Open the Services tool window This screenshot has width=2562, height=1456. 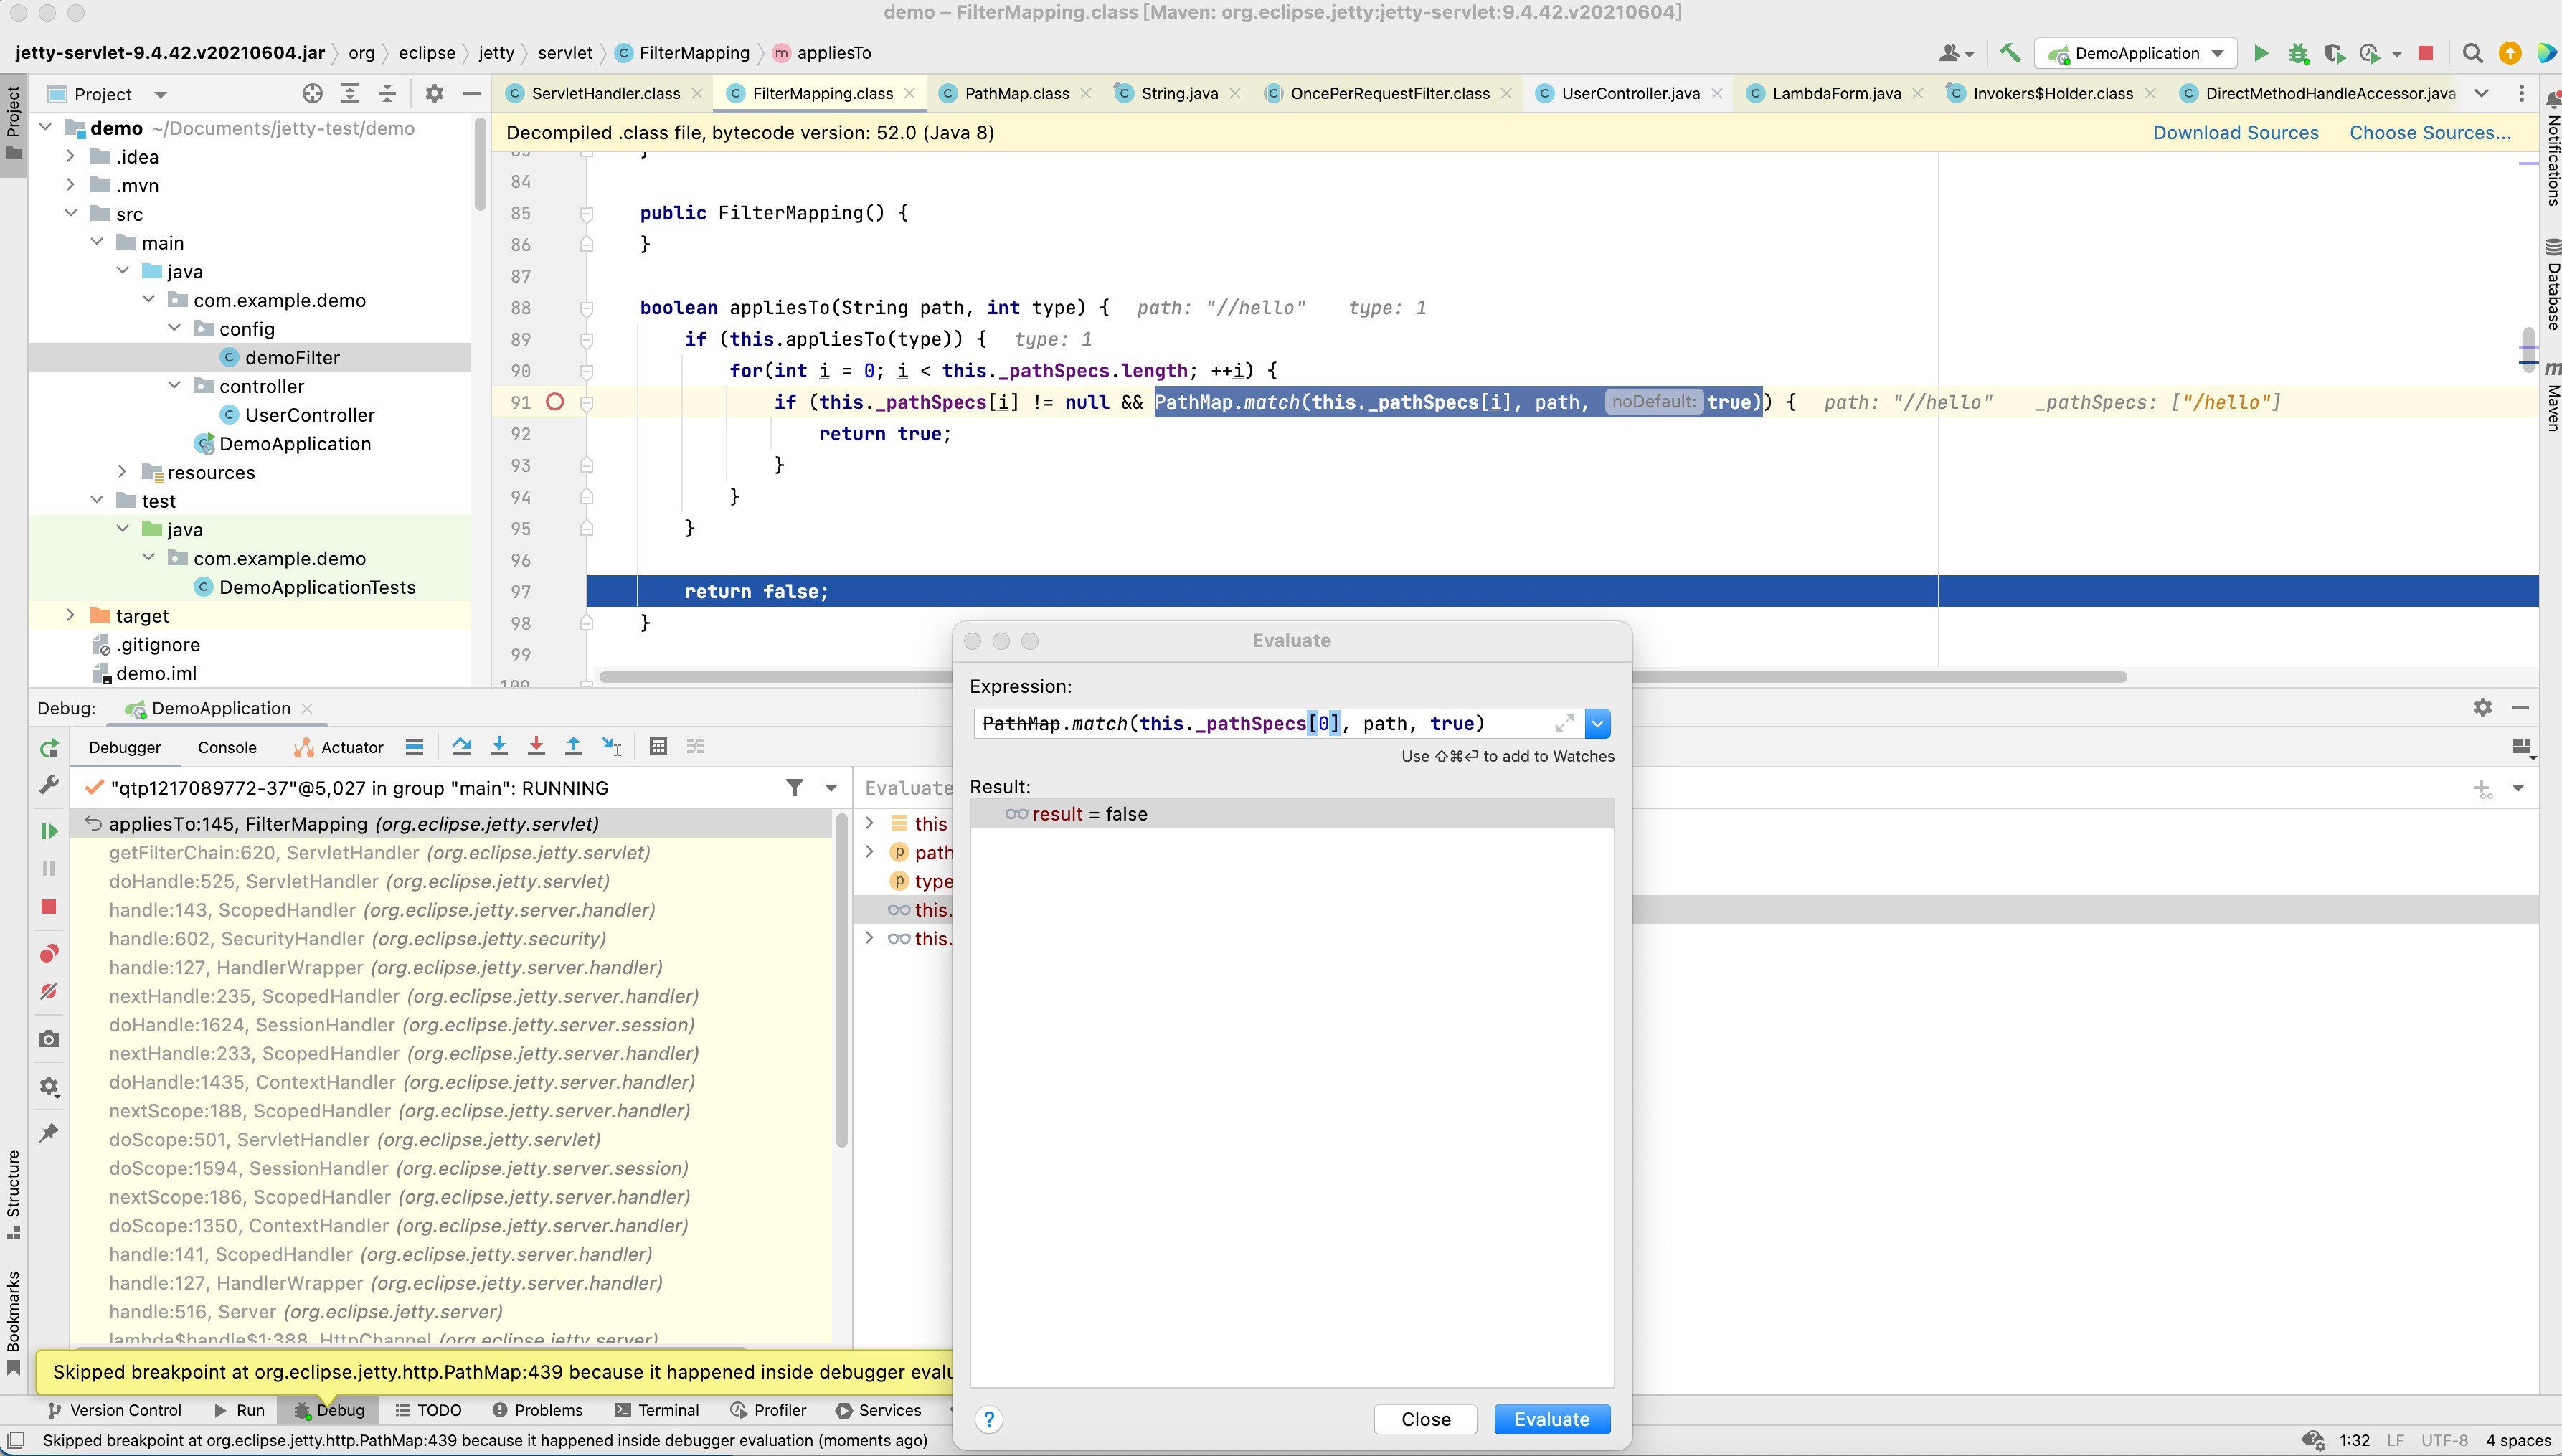pyautogui.click(x=877, y=1410)
